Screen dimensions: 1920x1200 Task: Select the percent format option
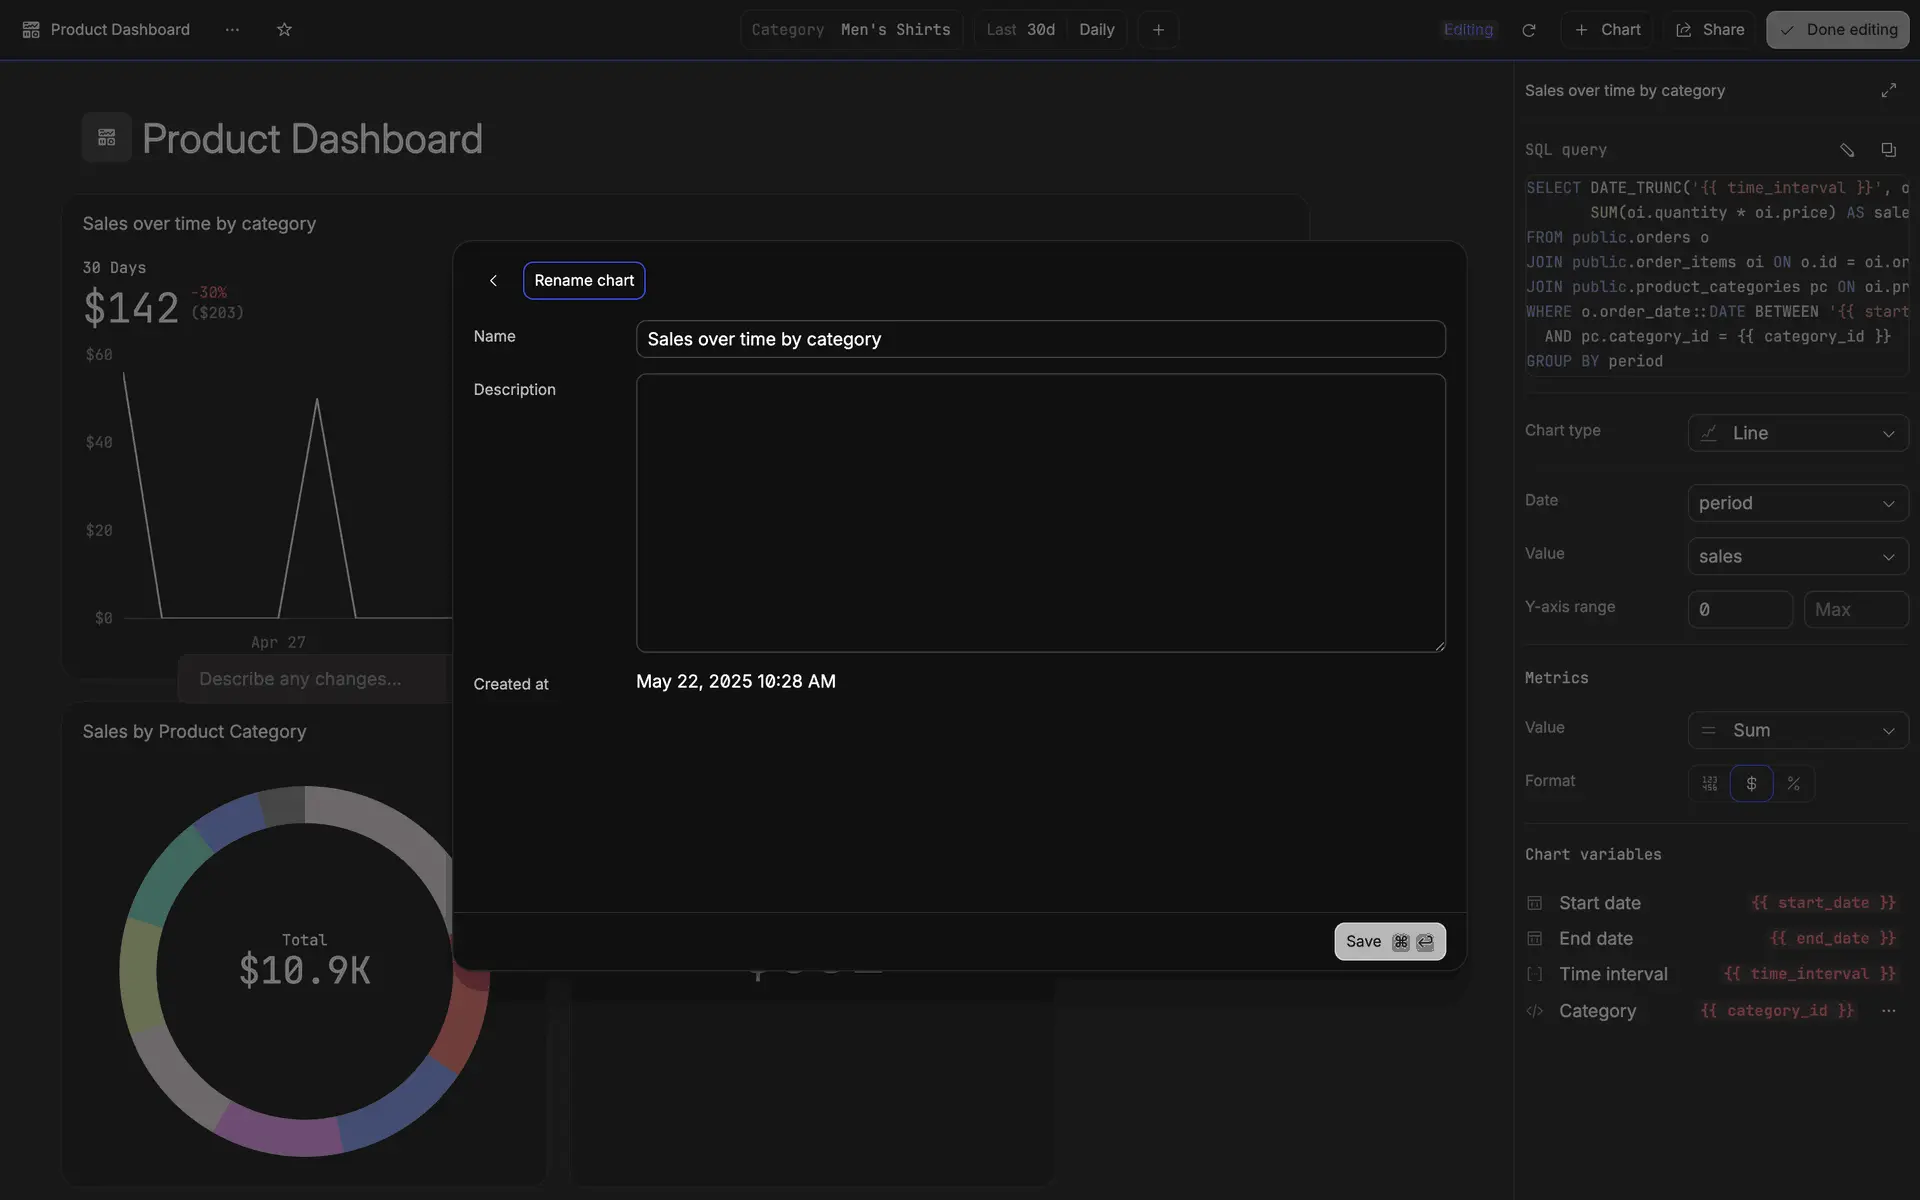1793,784
